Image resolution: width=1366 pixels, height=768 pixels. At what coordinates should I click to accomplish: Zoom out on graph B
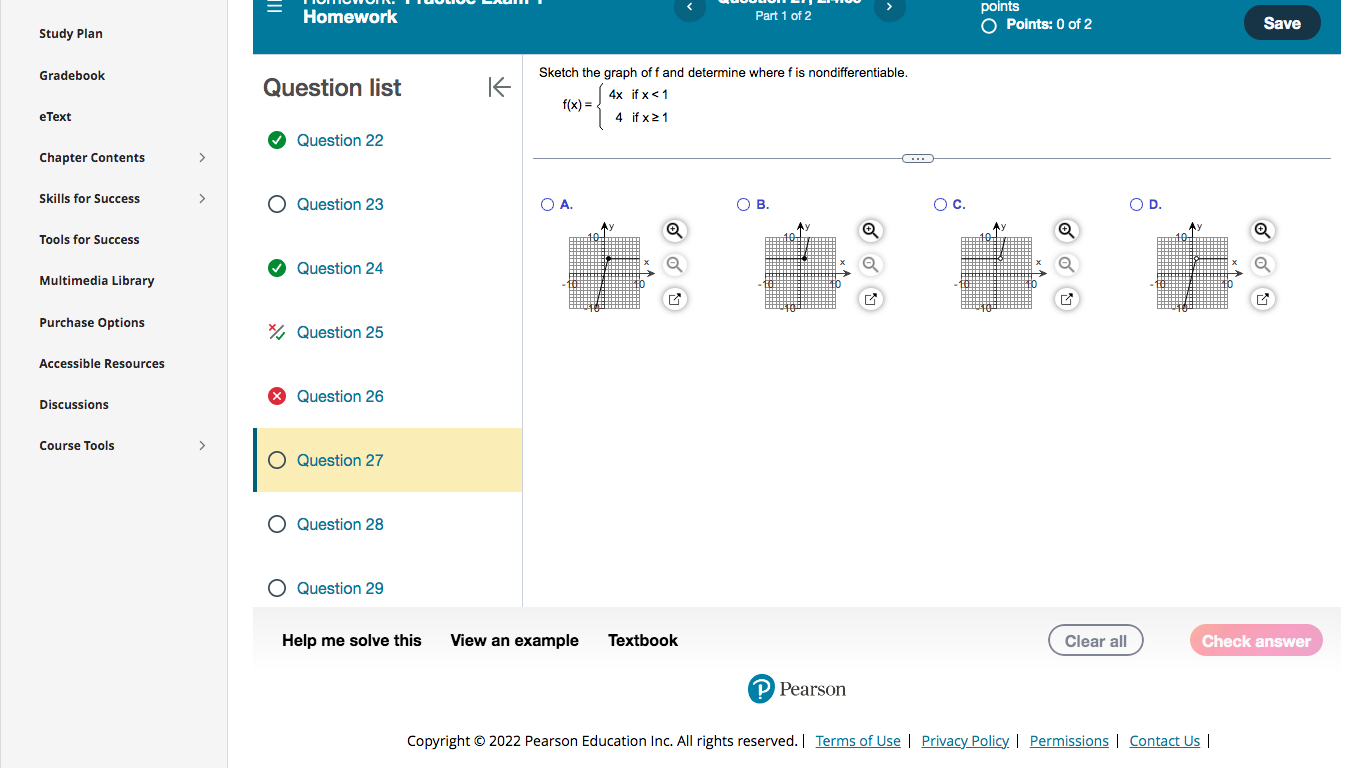coord(871,265)
